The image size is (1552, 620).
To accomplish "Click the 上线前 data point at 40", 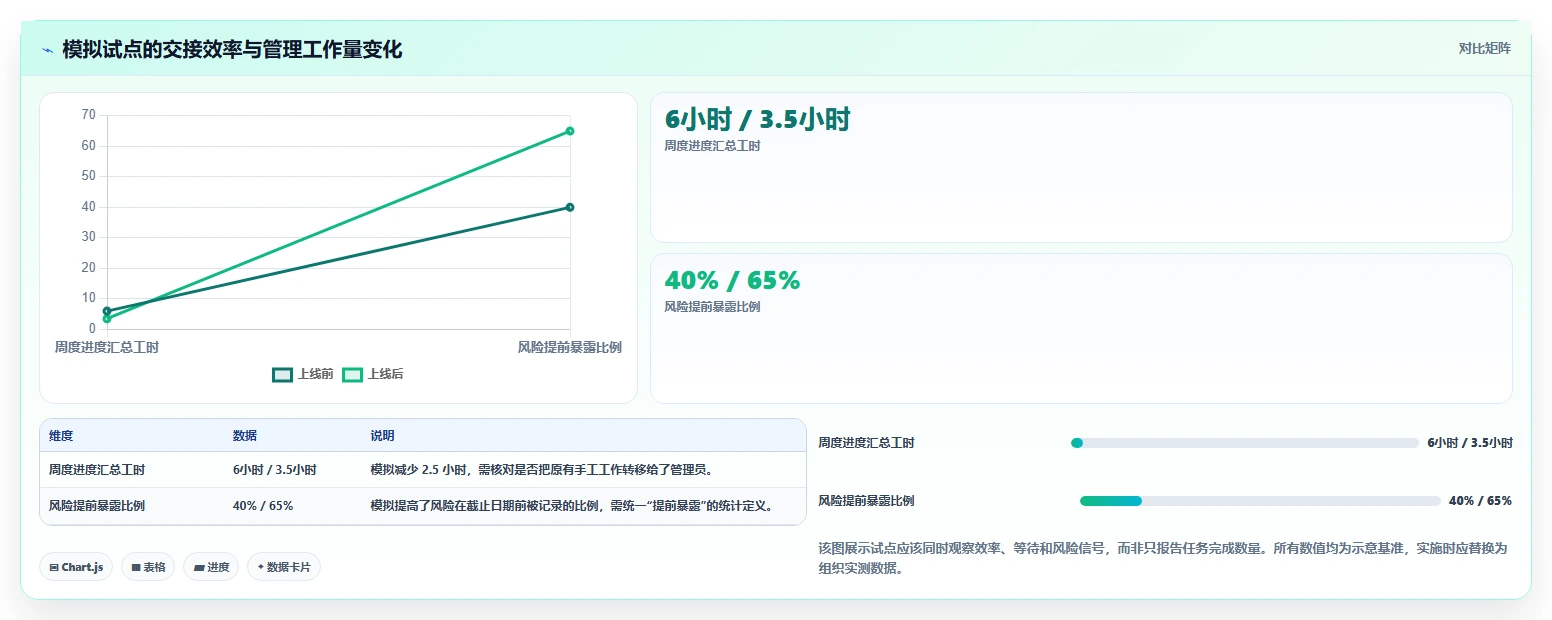I will coord(570,207).
